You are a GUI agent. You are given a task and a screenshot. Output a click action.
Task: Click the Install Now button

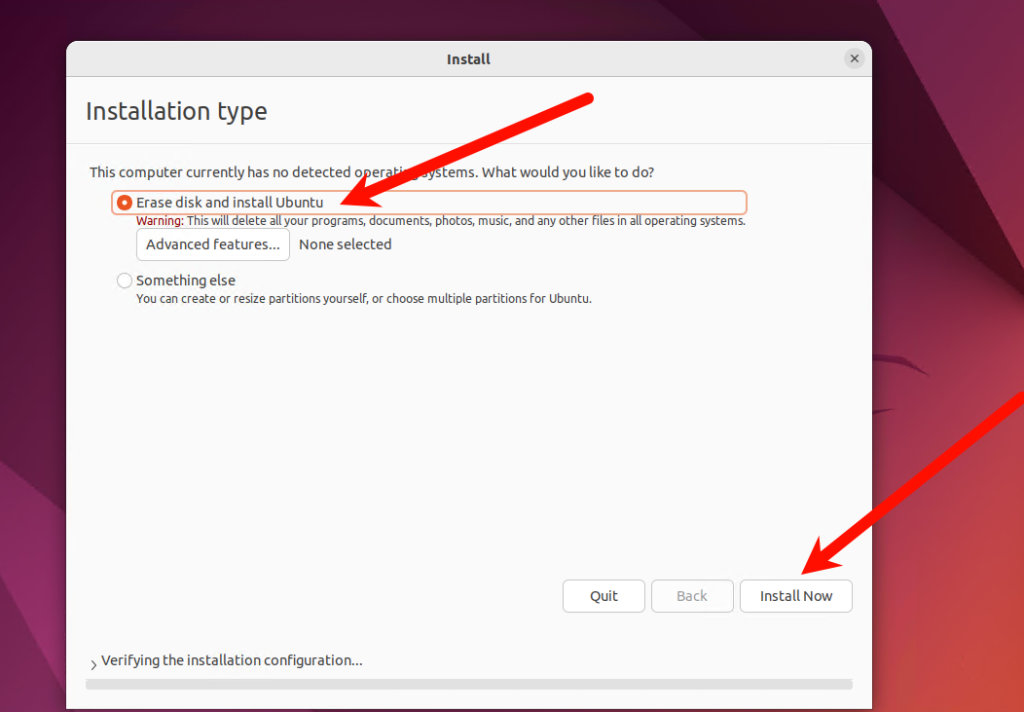[795, 596]
